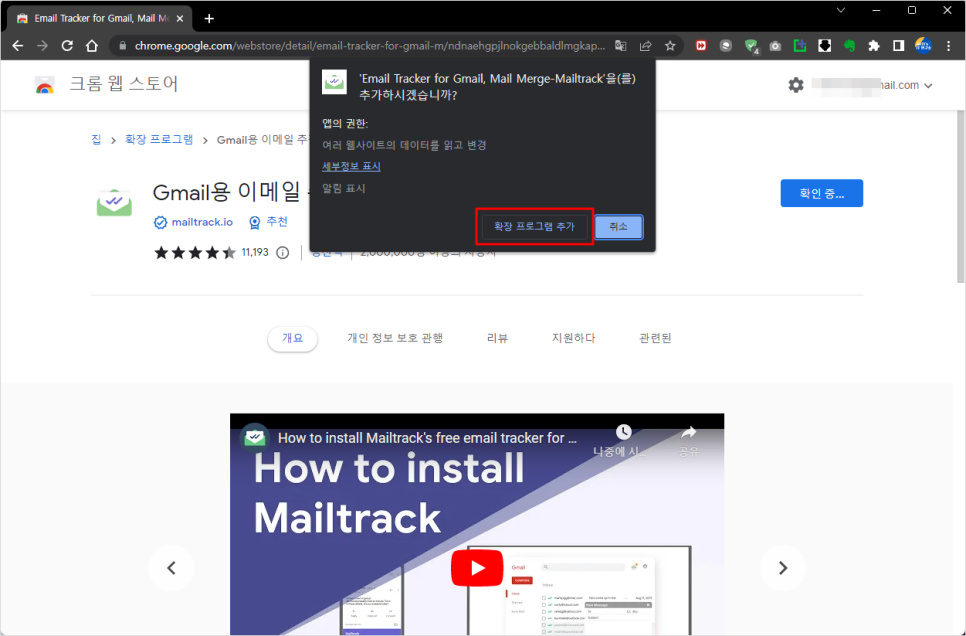Switch to the 관련된 tab
The width and height of the screenshot is (966, 636).
tap(655, 338)
